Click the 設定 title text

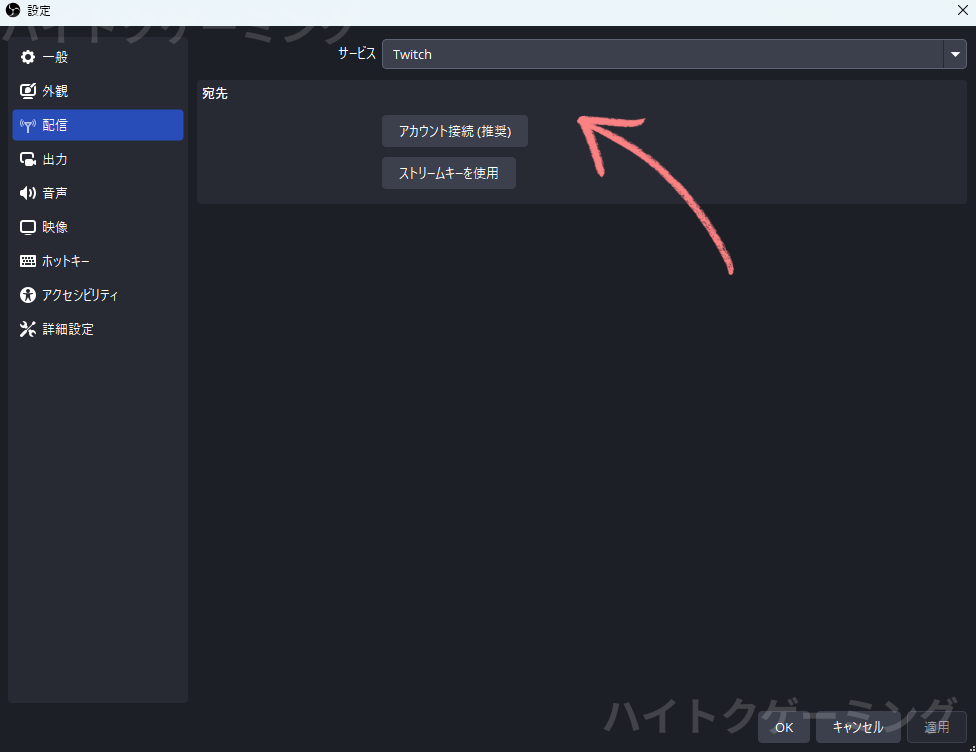coord(39,11)
